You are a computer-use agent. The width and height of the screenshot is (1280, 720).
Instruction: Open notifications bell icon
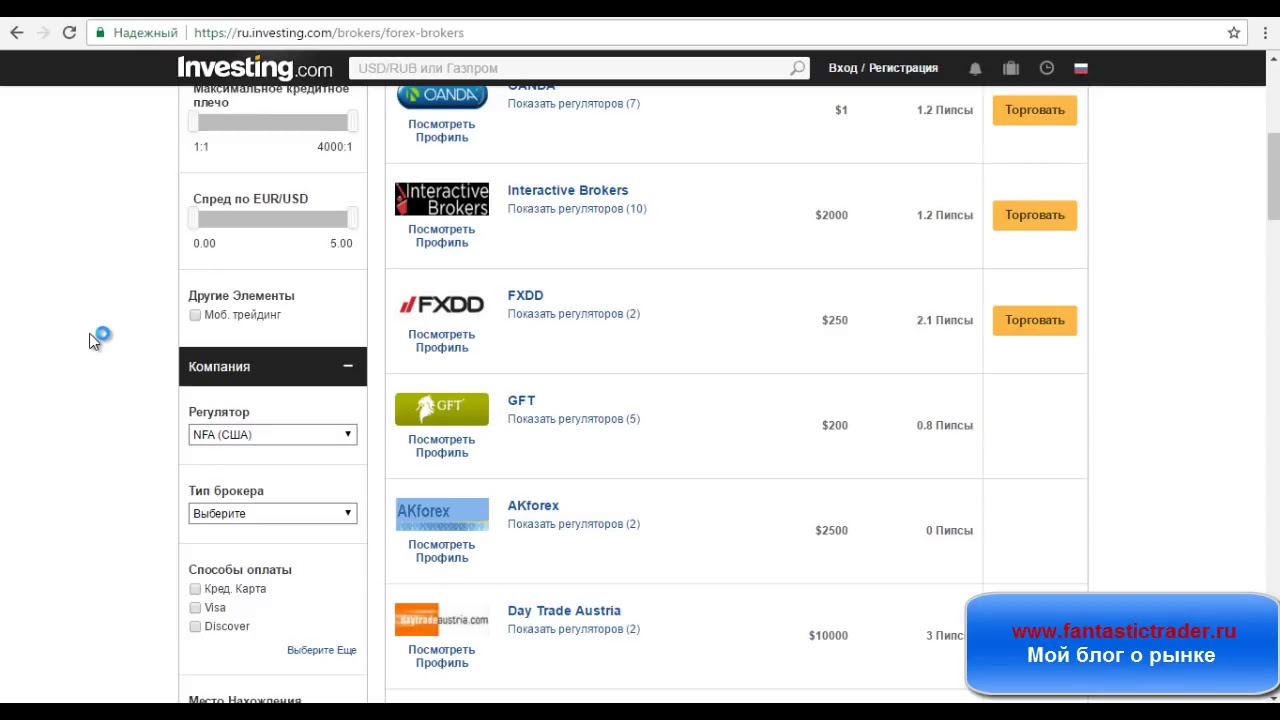975,68
